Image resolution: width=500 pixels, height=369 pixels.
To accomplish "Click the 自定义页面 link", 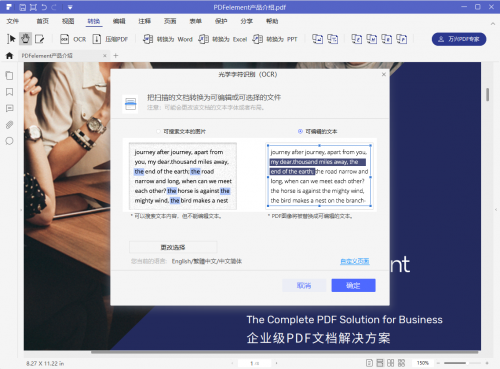I will coord(355,261).
